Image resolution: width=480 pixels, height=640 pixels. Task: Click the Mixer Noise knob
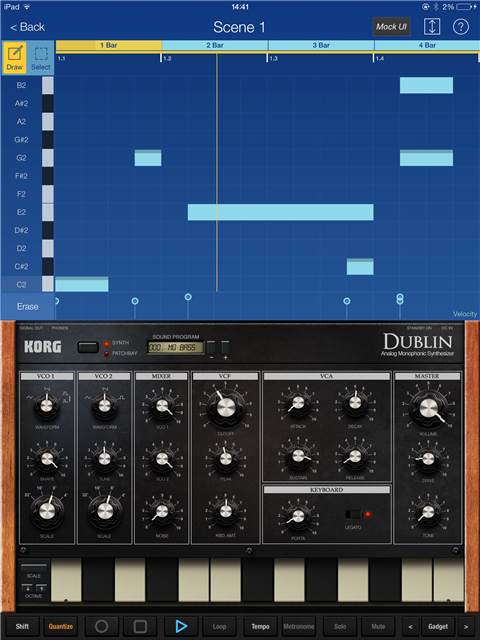[x=162, y=511]
